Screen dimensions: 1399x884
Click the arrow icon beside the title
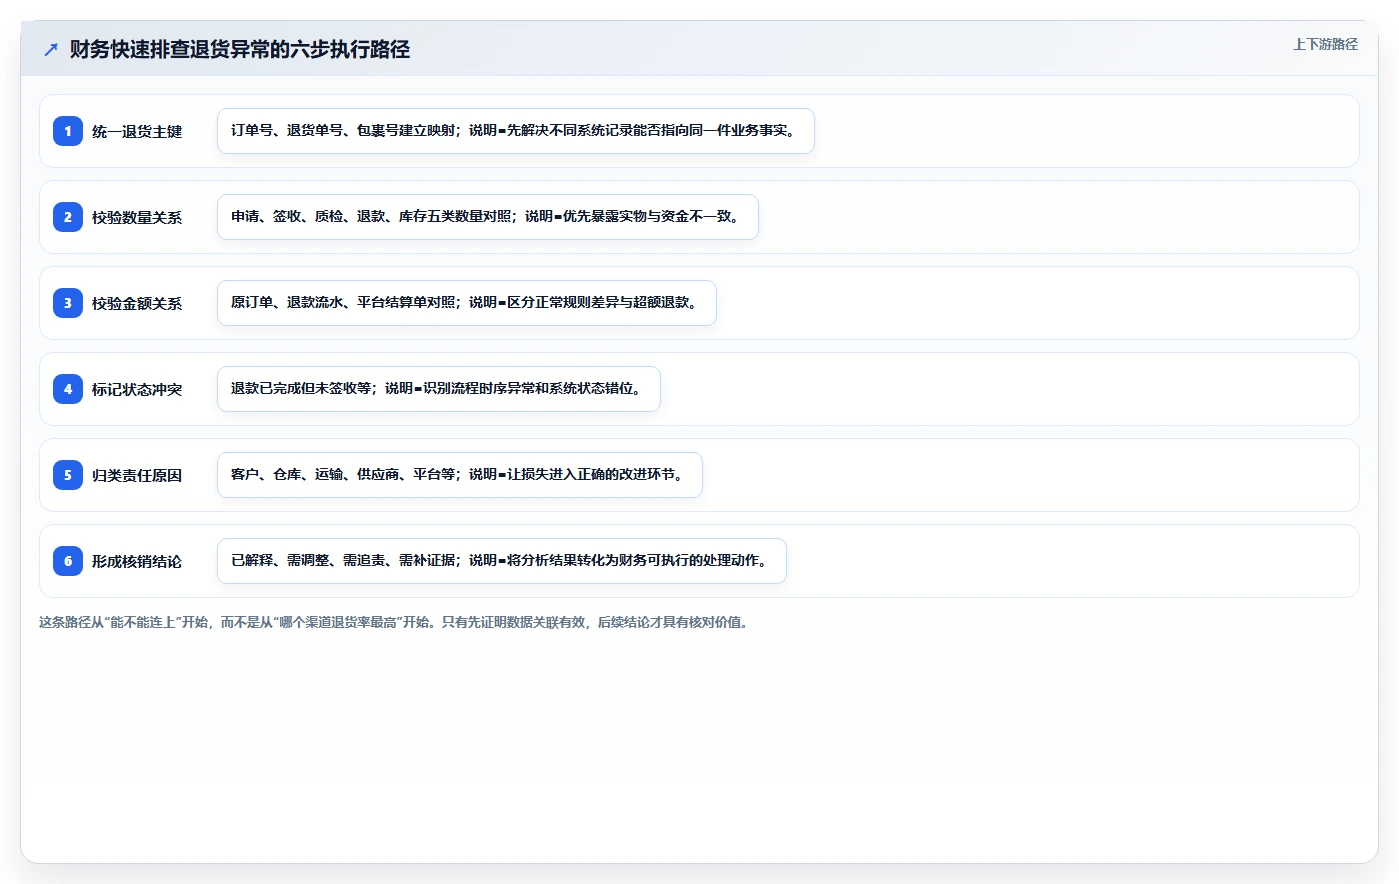click(51, 49)
